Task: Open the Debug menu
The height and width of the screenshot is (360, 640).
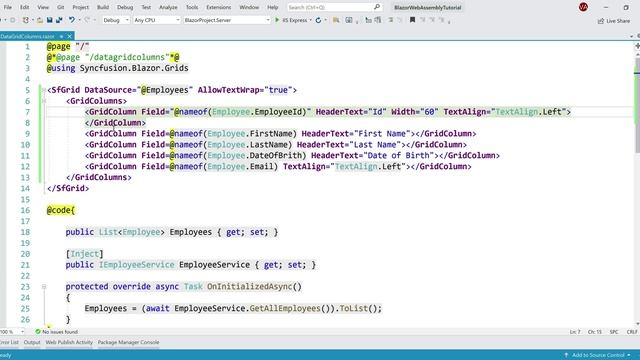Action: [x=124, y=7]
